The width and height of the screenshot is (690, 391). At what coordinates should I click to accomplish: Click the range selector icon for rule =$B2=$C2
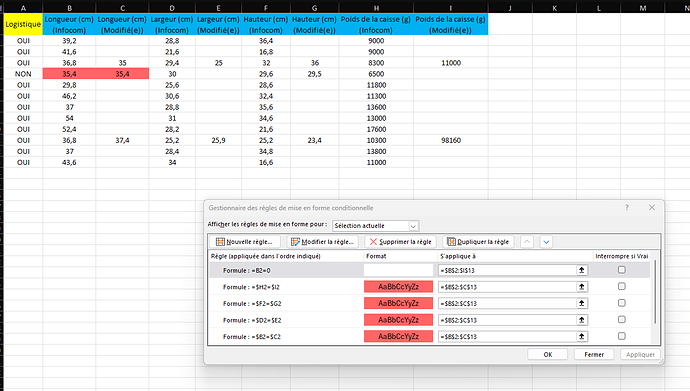pos(581,336)
